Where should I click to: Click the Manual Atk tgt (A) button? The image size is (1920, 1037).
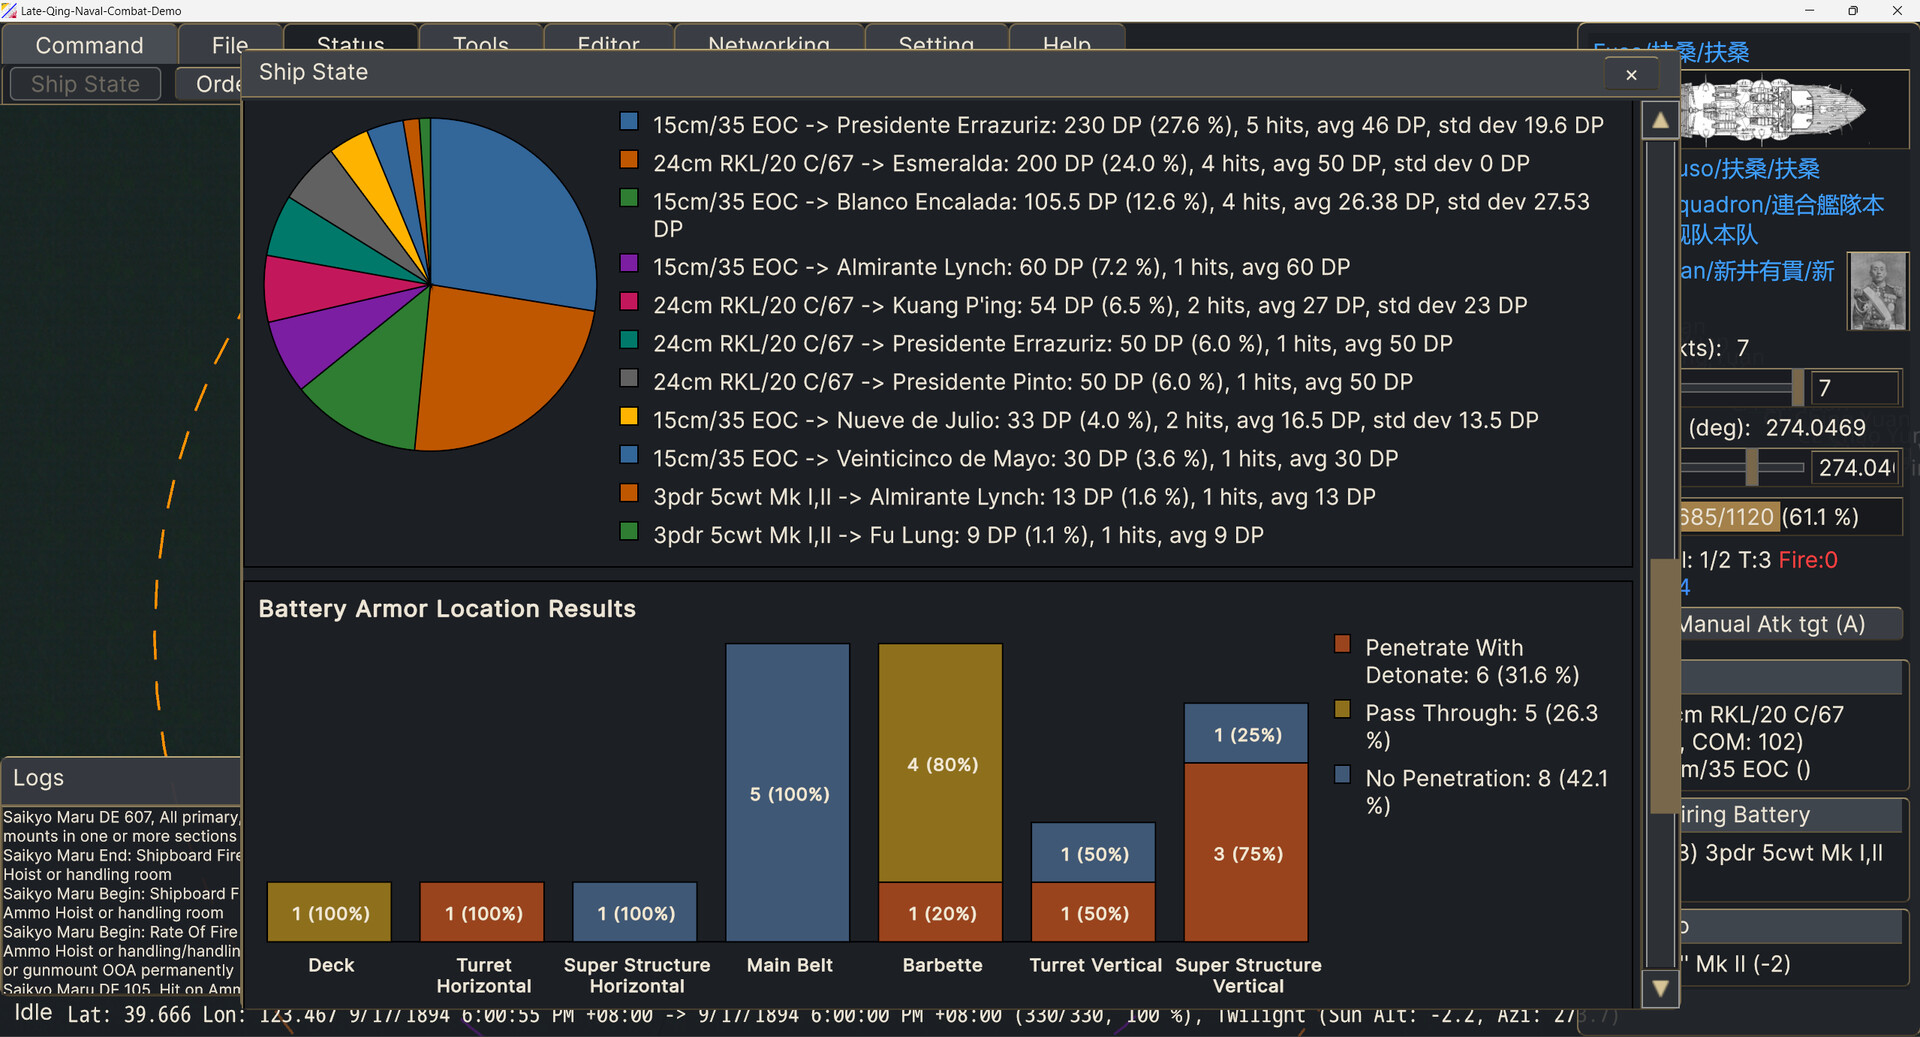1790,625
